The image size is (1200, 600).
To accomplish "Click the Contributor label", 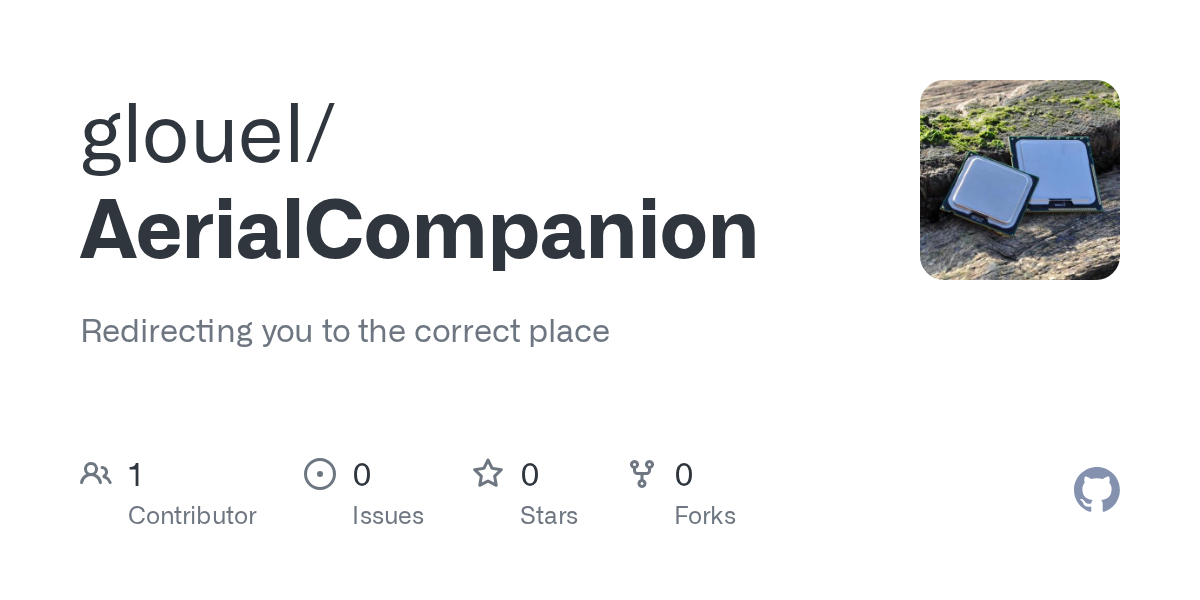I will pyautogui.click(x=192, y=516).
